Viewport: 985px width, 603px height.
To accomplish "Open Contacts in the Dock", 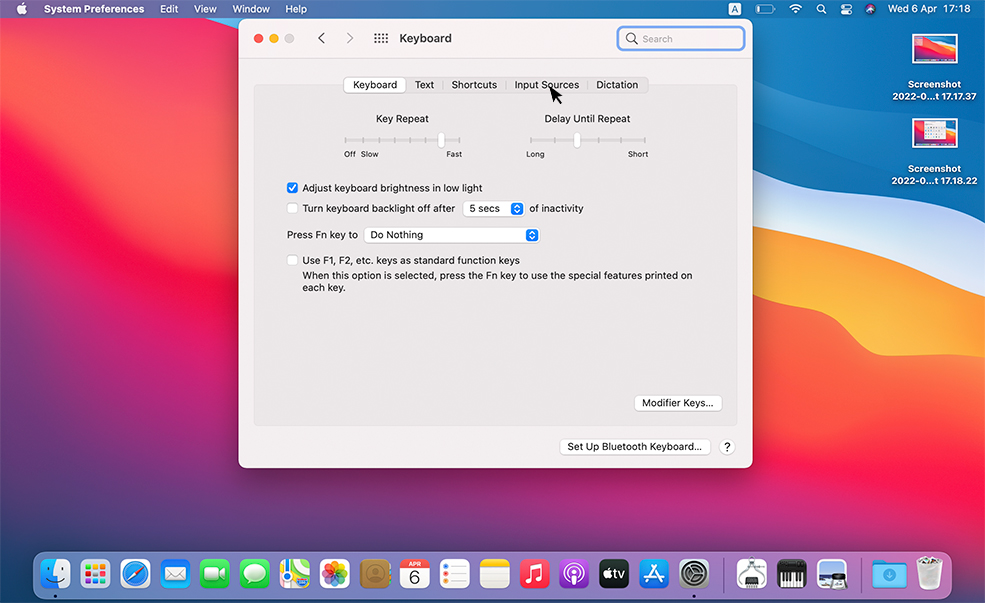I will [375, 573].
